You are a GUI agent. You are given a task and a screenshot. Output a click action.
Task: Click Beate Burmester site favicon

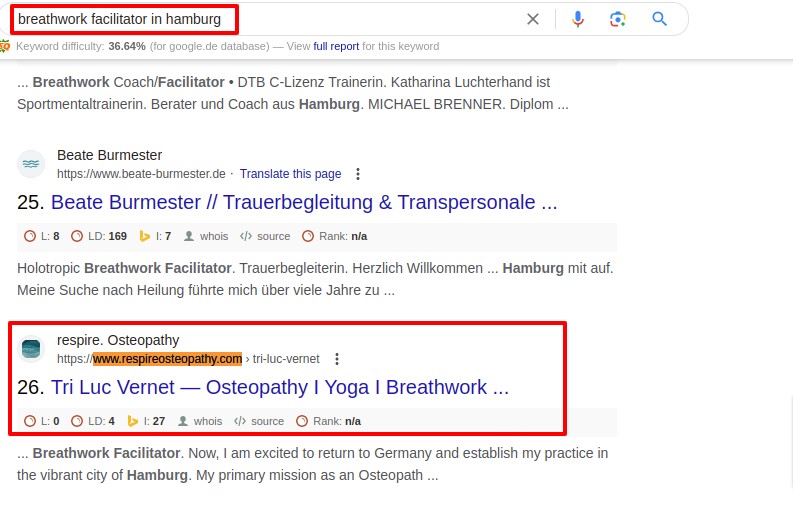click(x=31, y=164)
